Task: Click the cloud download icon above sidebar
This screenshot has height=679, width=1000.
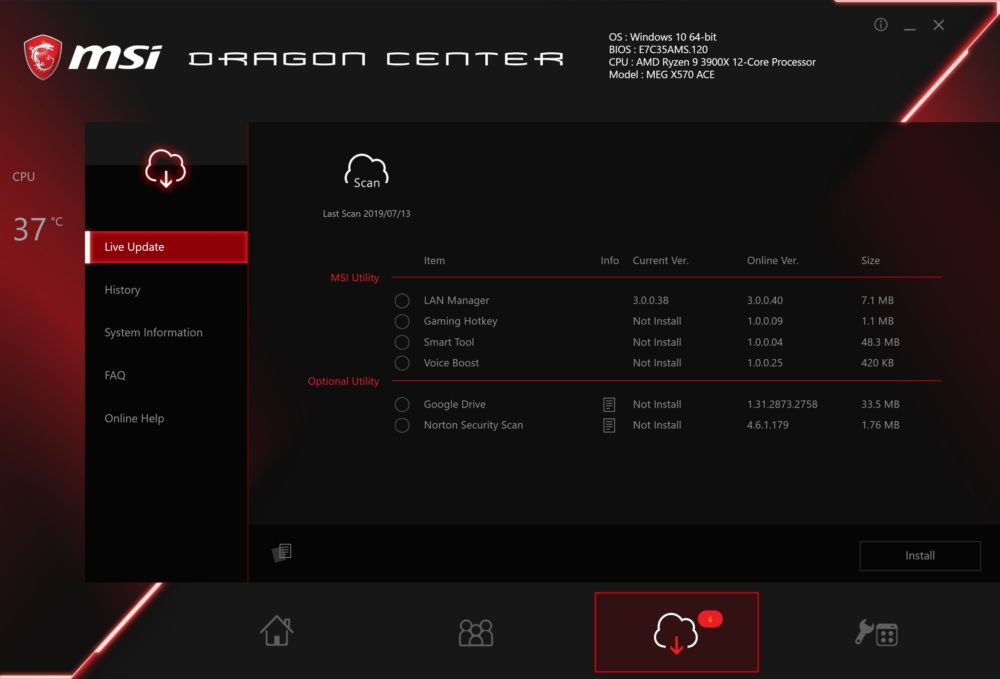Action: click(166, 168)
